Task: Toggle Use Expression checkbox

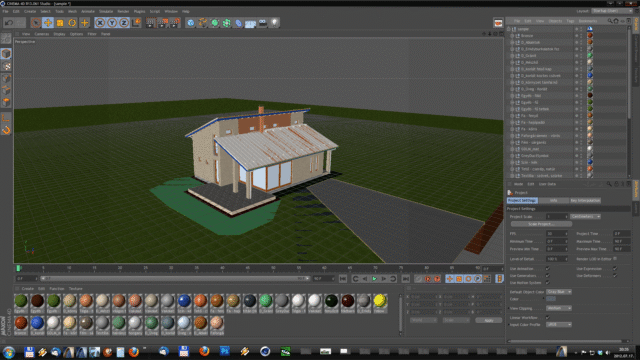Action: pyautogui.click(x=615, y=269)
